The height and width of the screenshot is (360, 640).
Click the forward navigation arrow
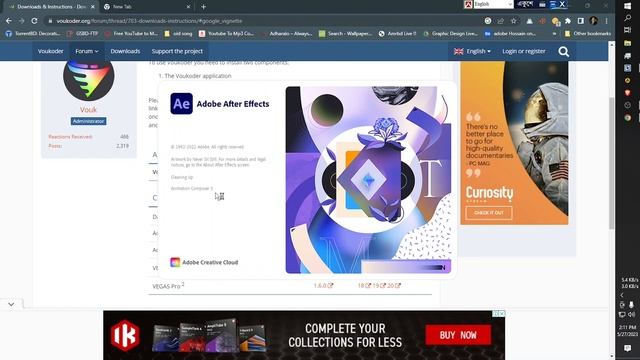pyautogui.click(x=21, y=21)
